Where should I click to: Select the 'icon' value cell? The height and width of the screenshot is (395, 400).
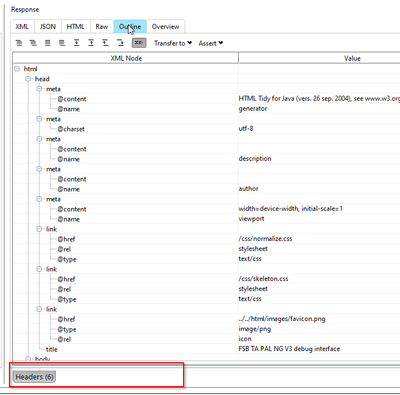pyautogui.click(x=245, y=339)
